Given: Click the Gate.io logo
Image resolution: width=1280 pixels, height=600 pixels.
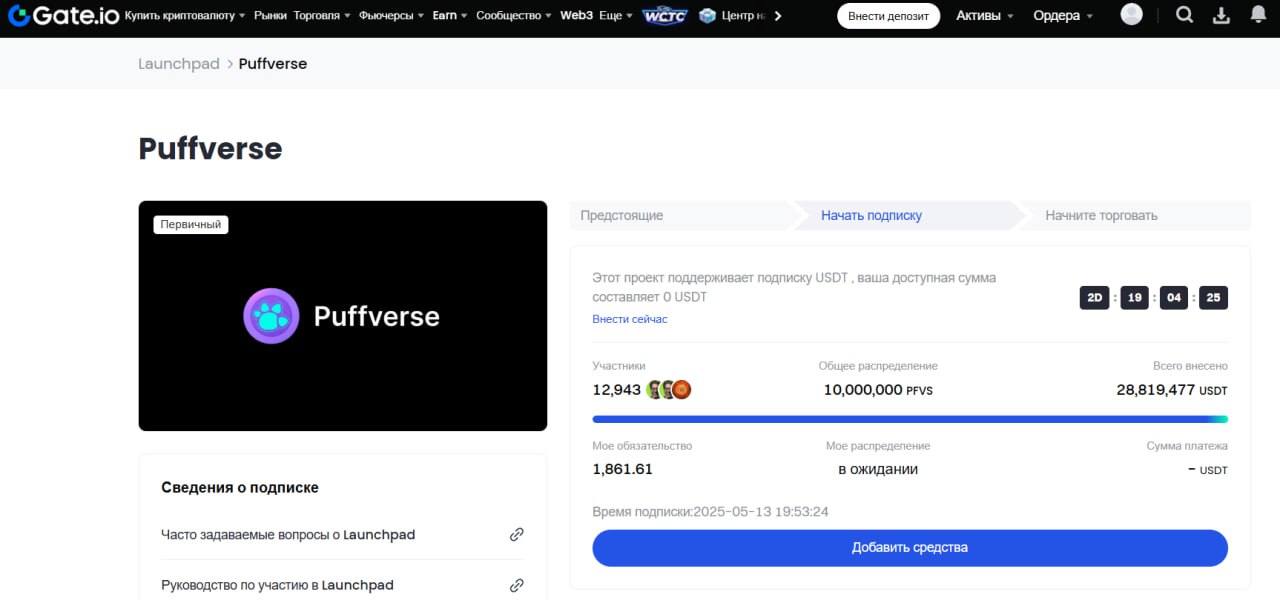Looking at the screenshot, I should (x=63, y=16).
